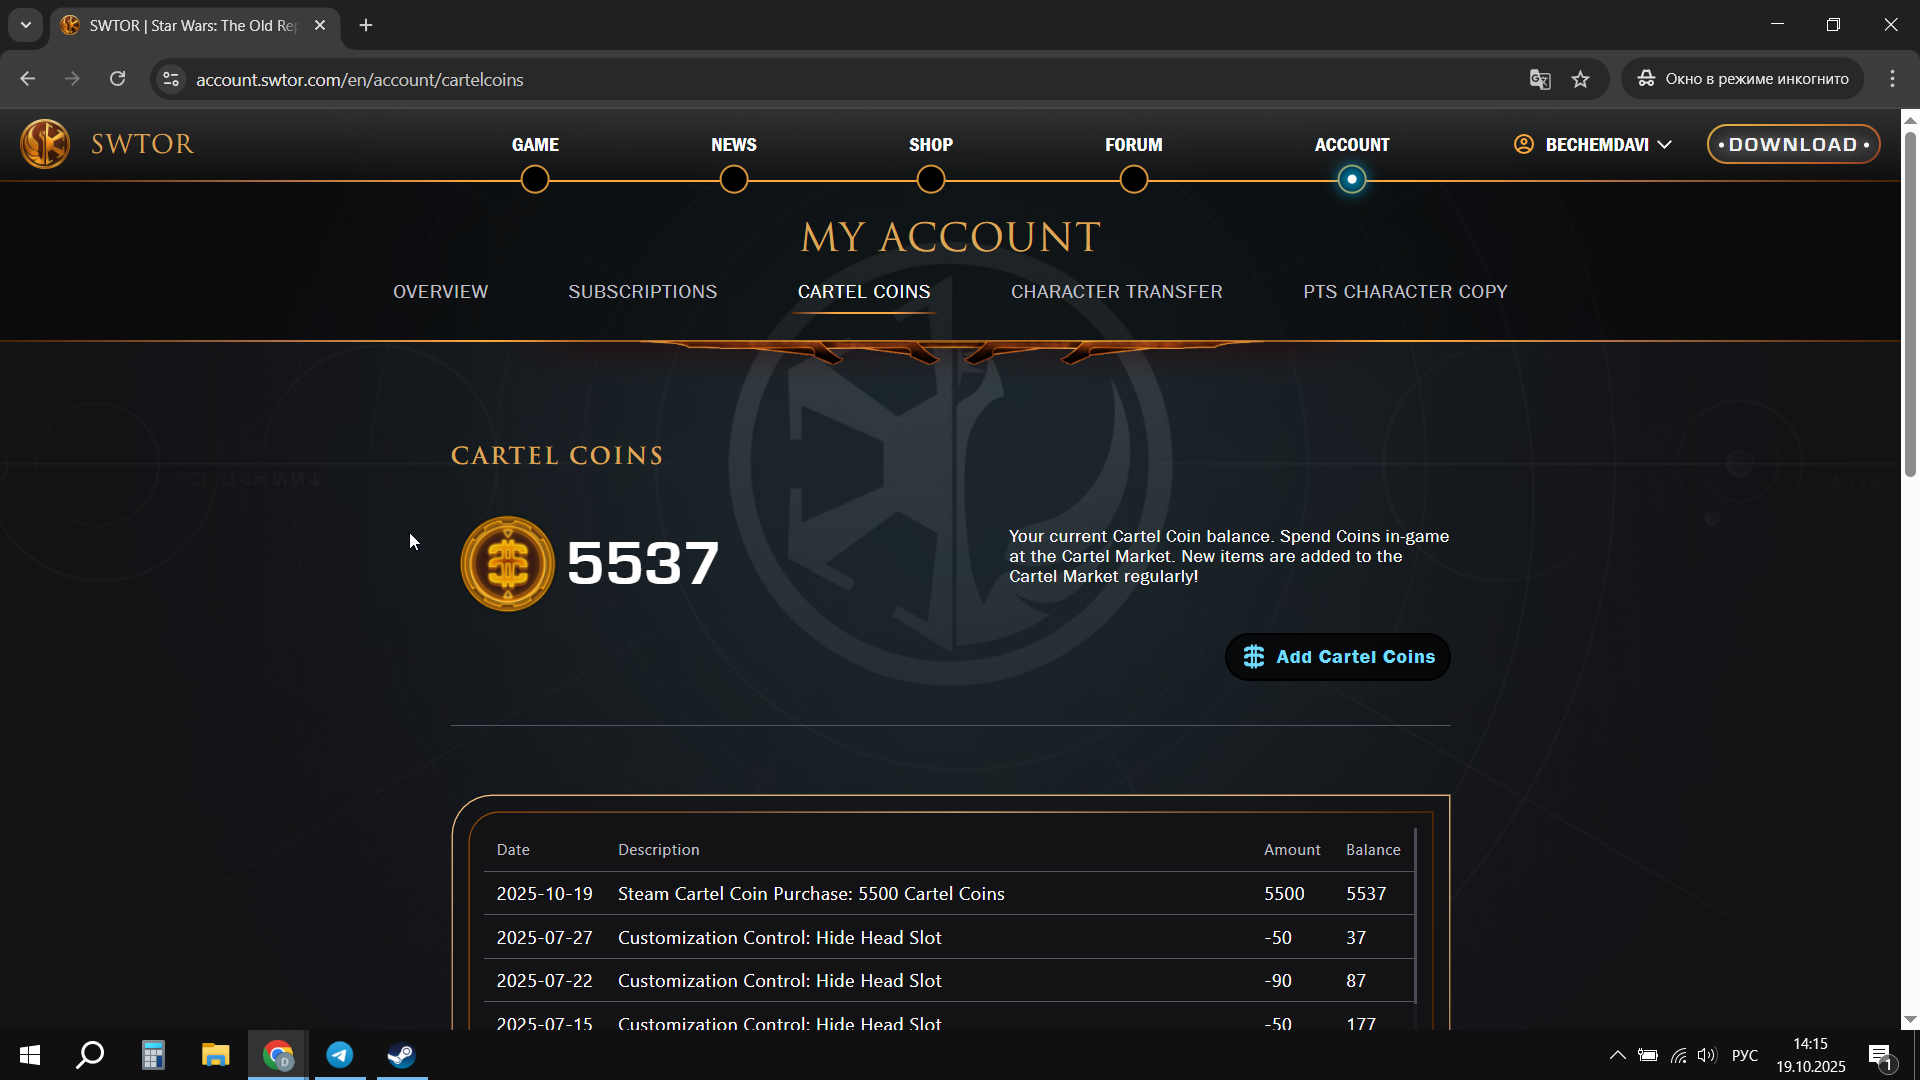
Task: Reload the page
Action: 117,79
